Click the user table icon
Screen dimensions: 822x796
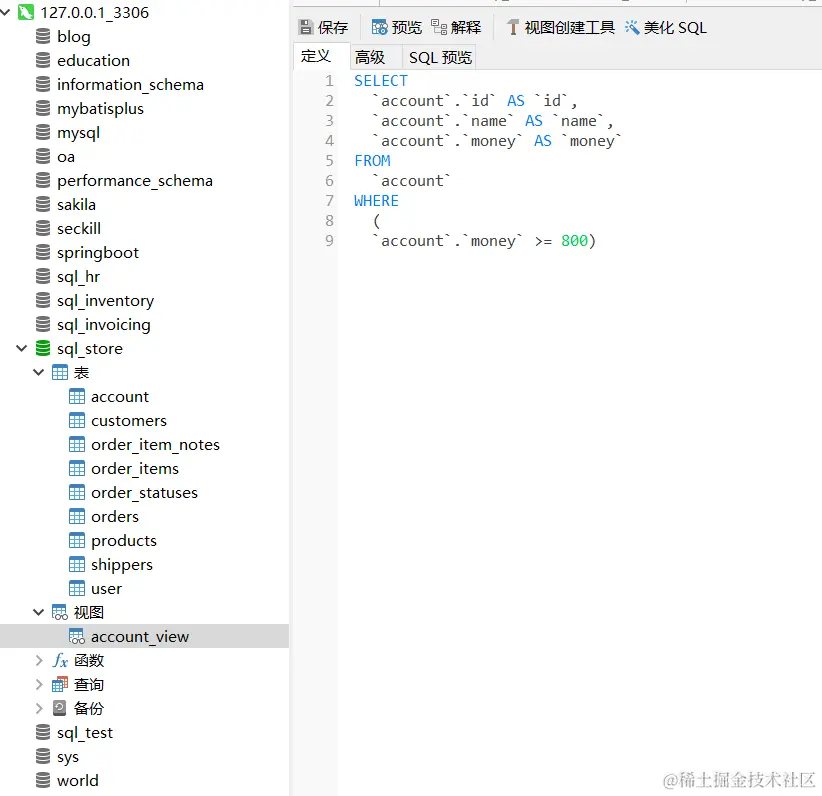(x=77, y=588)
